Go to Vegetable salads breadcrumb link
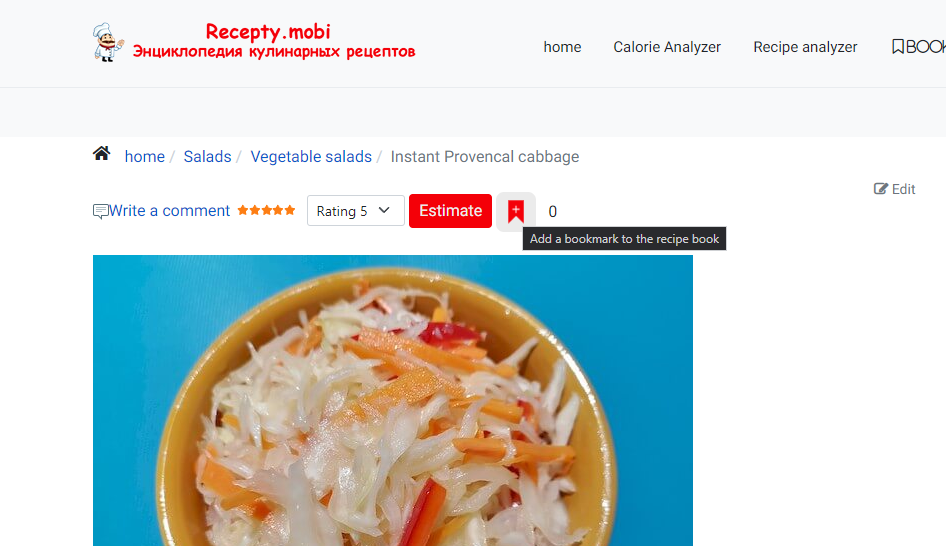The height and width of the screenshot is (546, 946). click(x=311, y=156)
